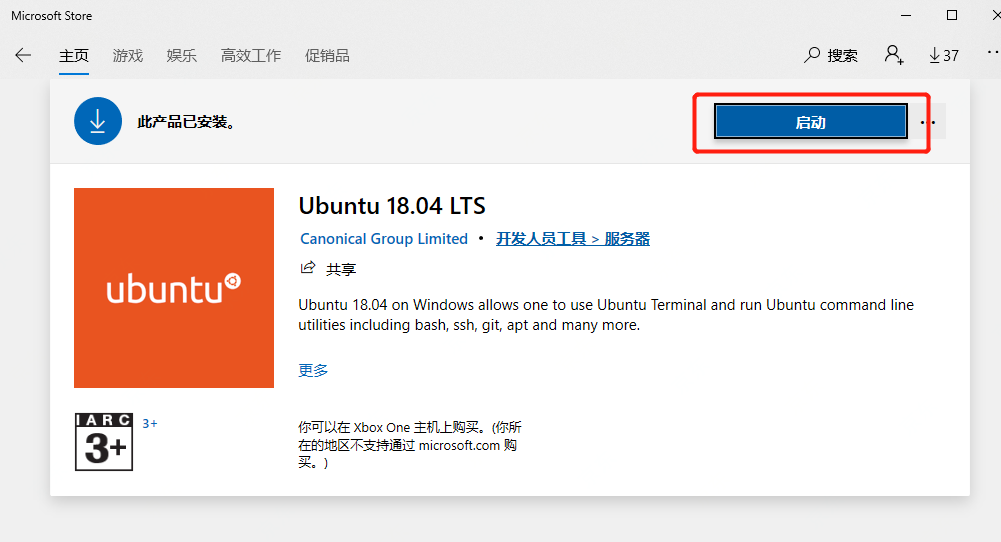Click the IARC 3+ rating badge
Viewport: 1001px width, 542px height.
pyautogui.click(x=104, y=442)
